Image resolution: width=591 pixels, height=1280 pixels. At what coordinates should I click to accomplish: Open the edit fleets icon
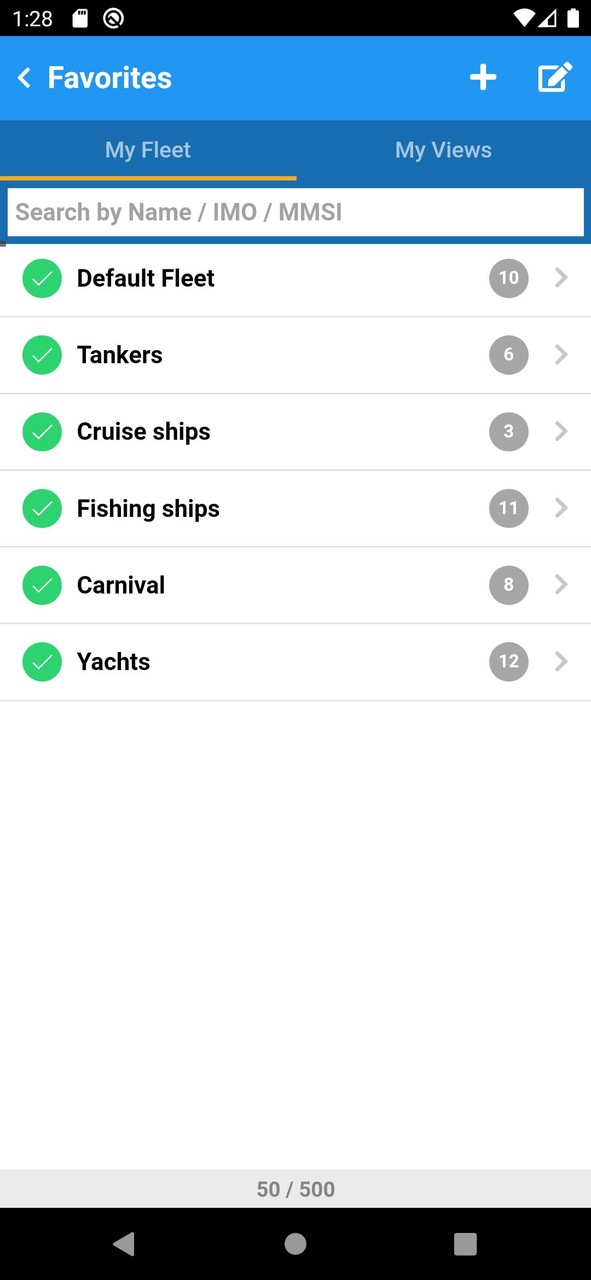555,77
